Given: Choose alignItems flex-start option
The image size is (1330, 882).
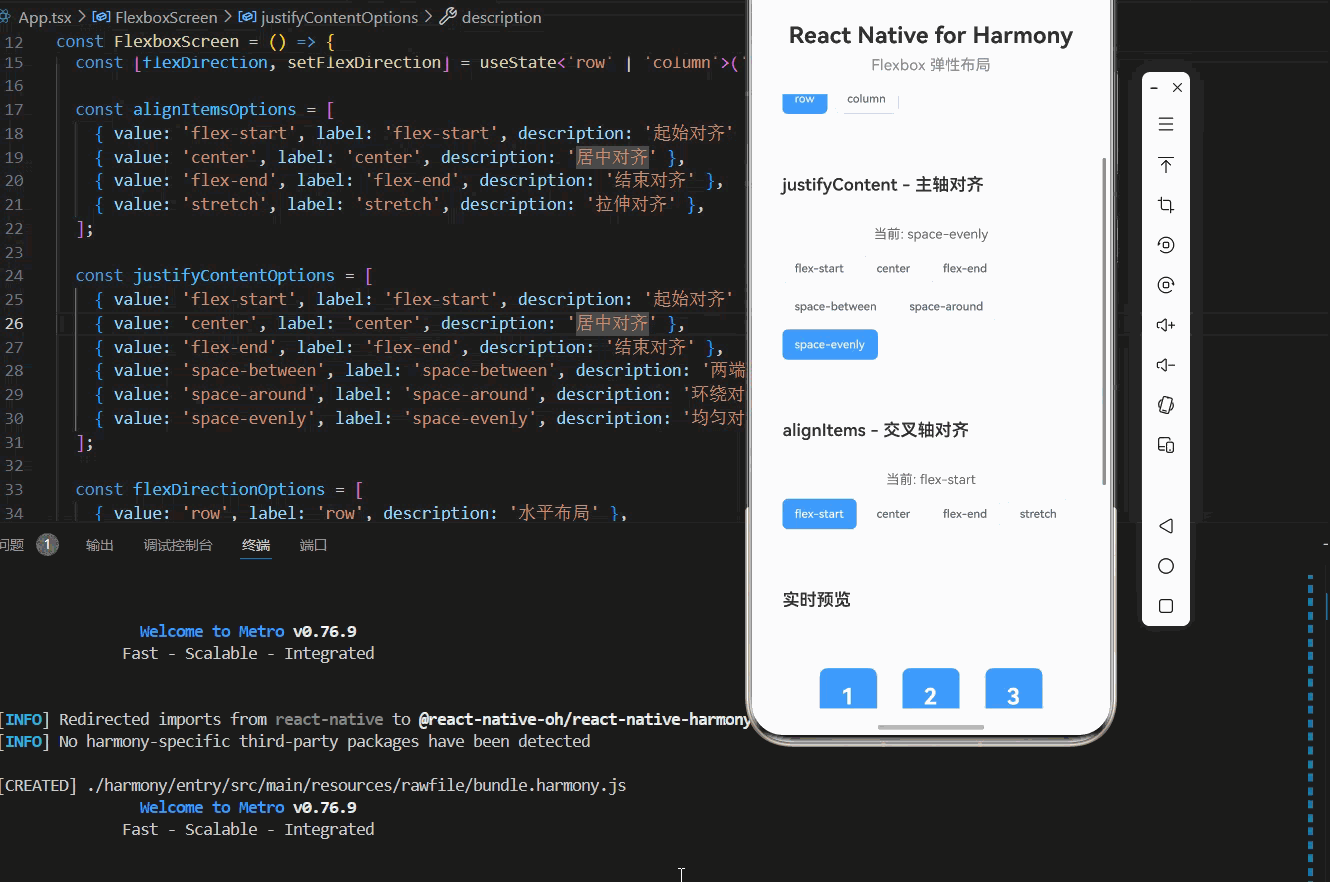Looking at the screenshot, I should coord(819,514).
